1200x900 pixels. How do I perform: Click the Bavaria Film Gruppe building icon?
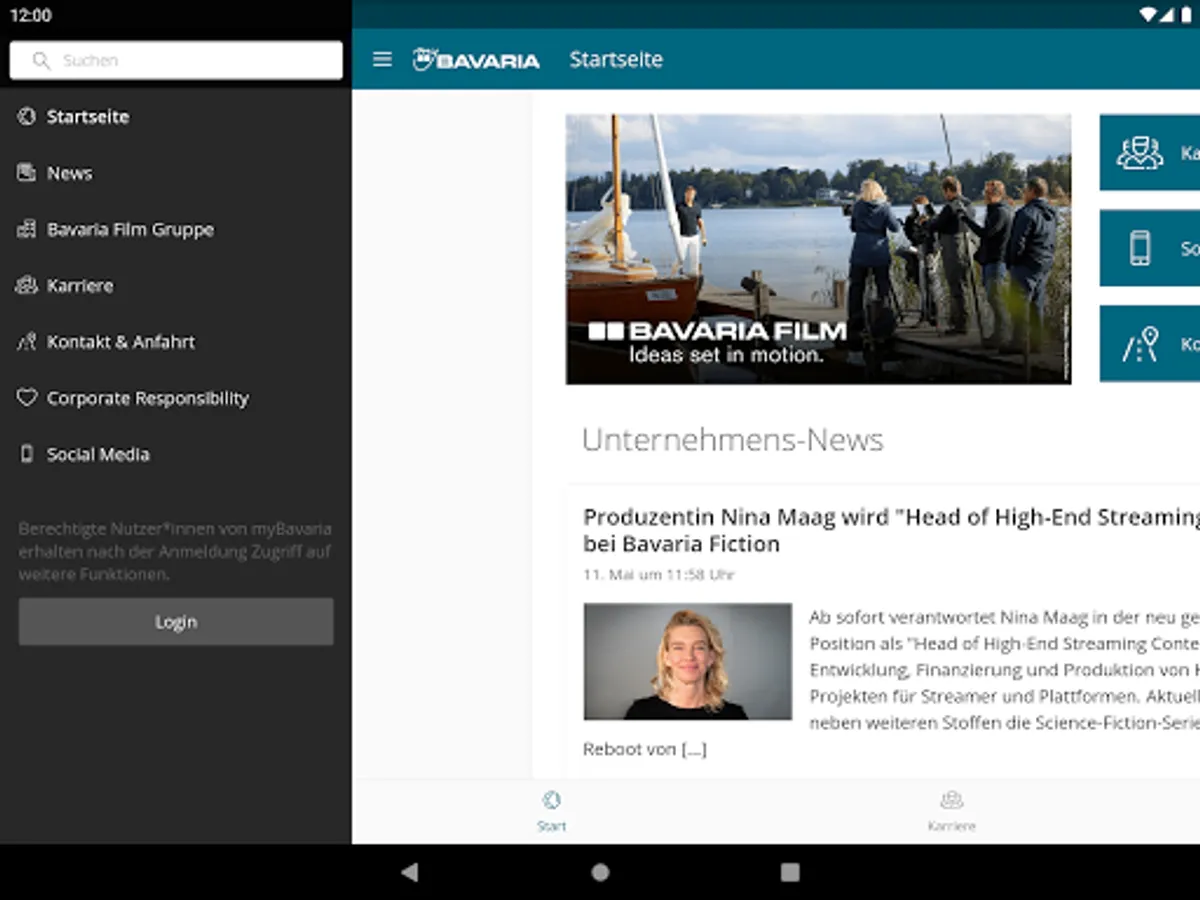point(26,229)
